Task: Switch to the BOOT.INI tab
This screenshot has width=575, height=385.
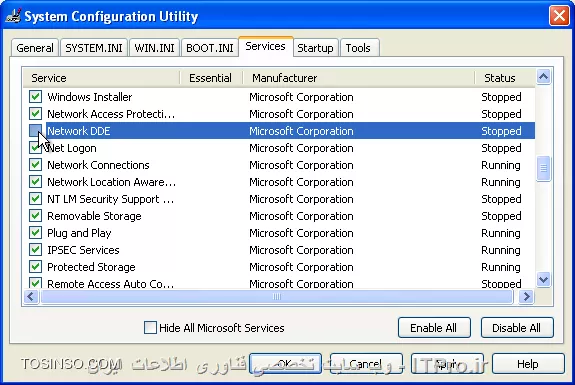Action: click(x=210, y=48)
